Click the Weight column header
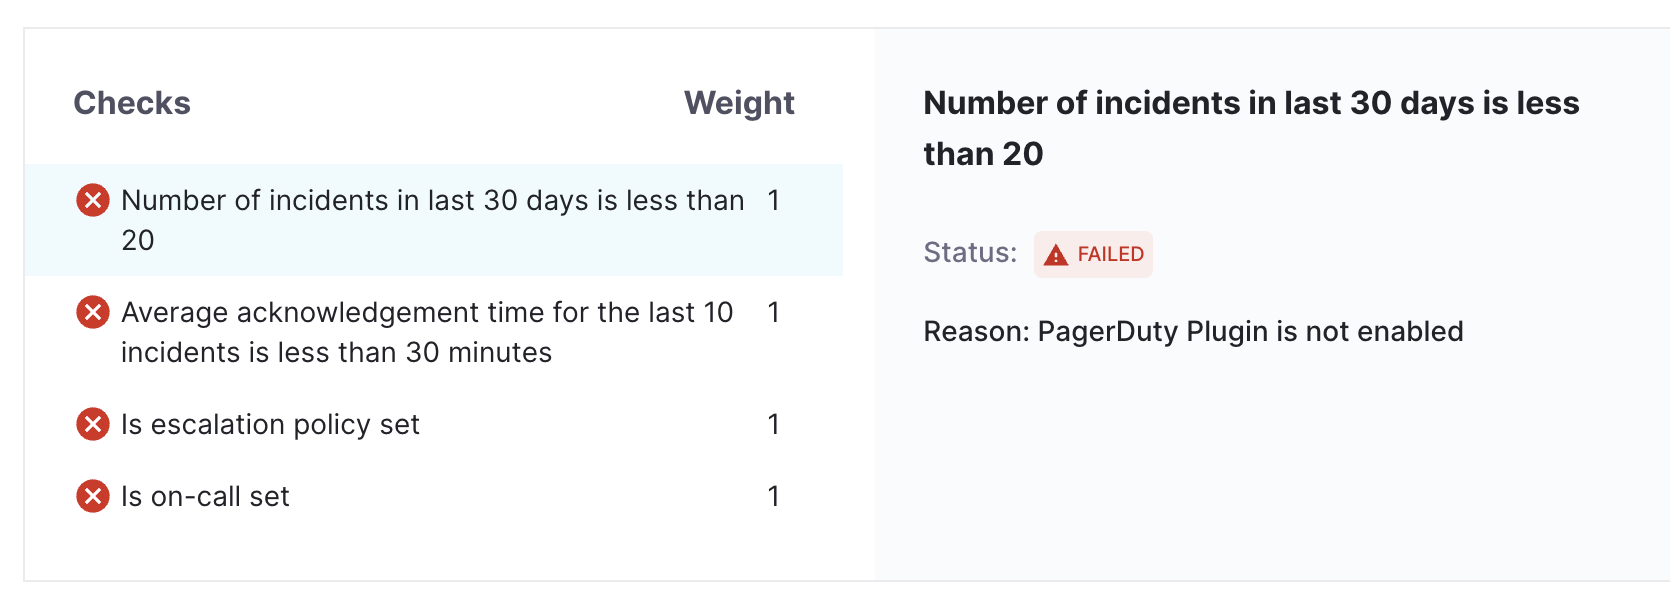Screen dimensions: 1670x608 coord(739,103)
